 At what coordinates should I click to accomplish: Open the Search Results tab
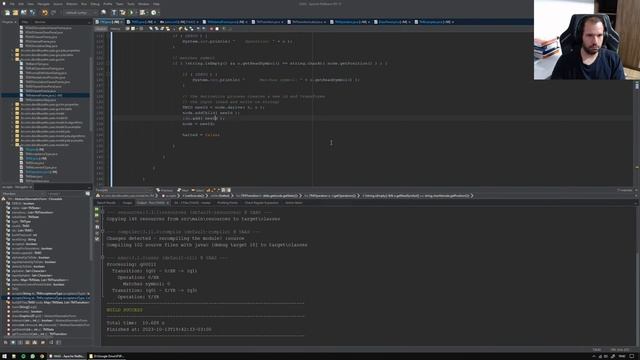(x=107, y=203)
